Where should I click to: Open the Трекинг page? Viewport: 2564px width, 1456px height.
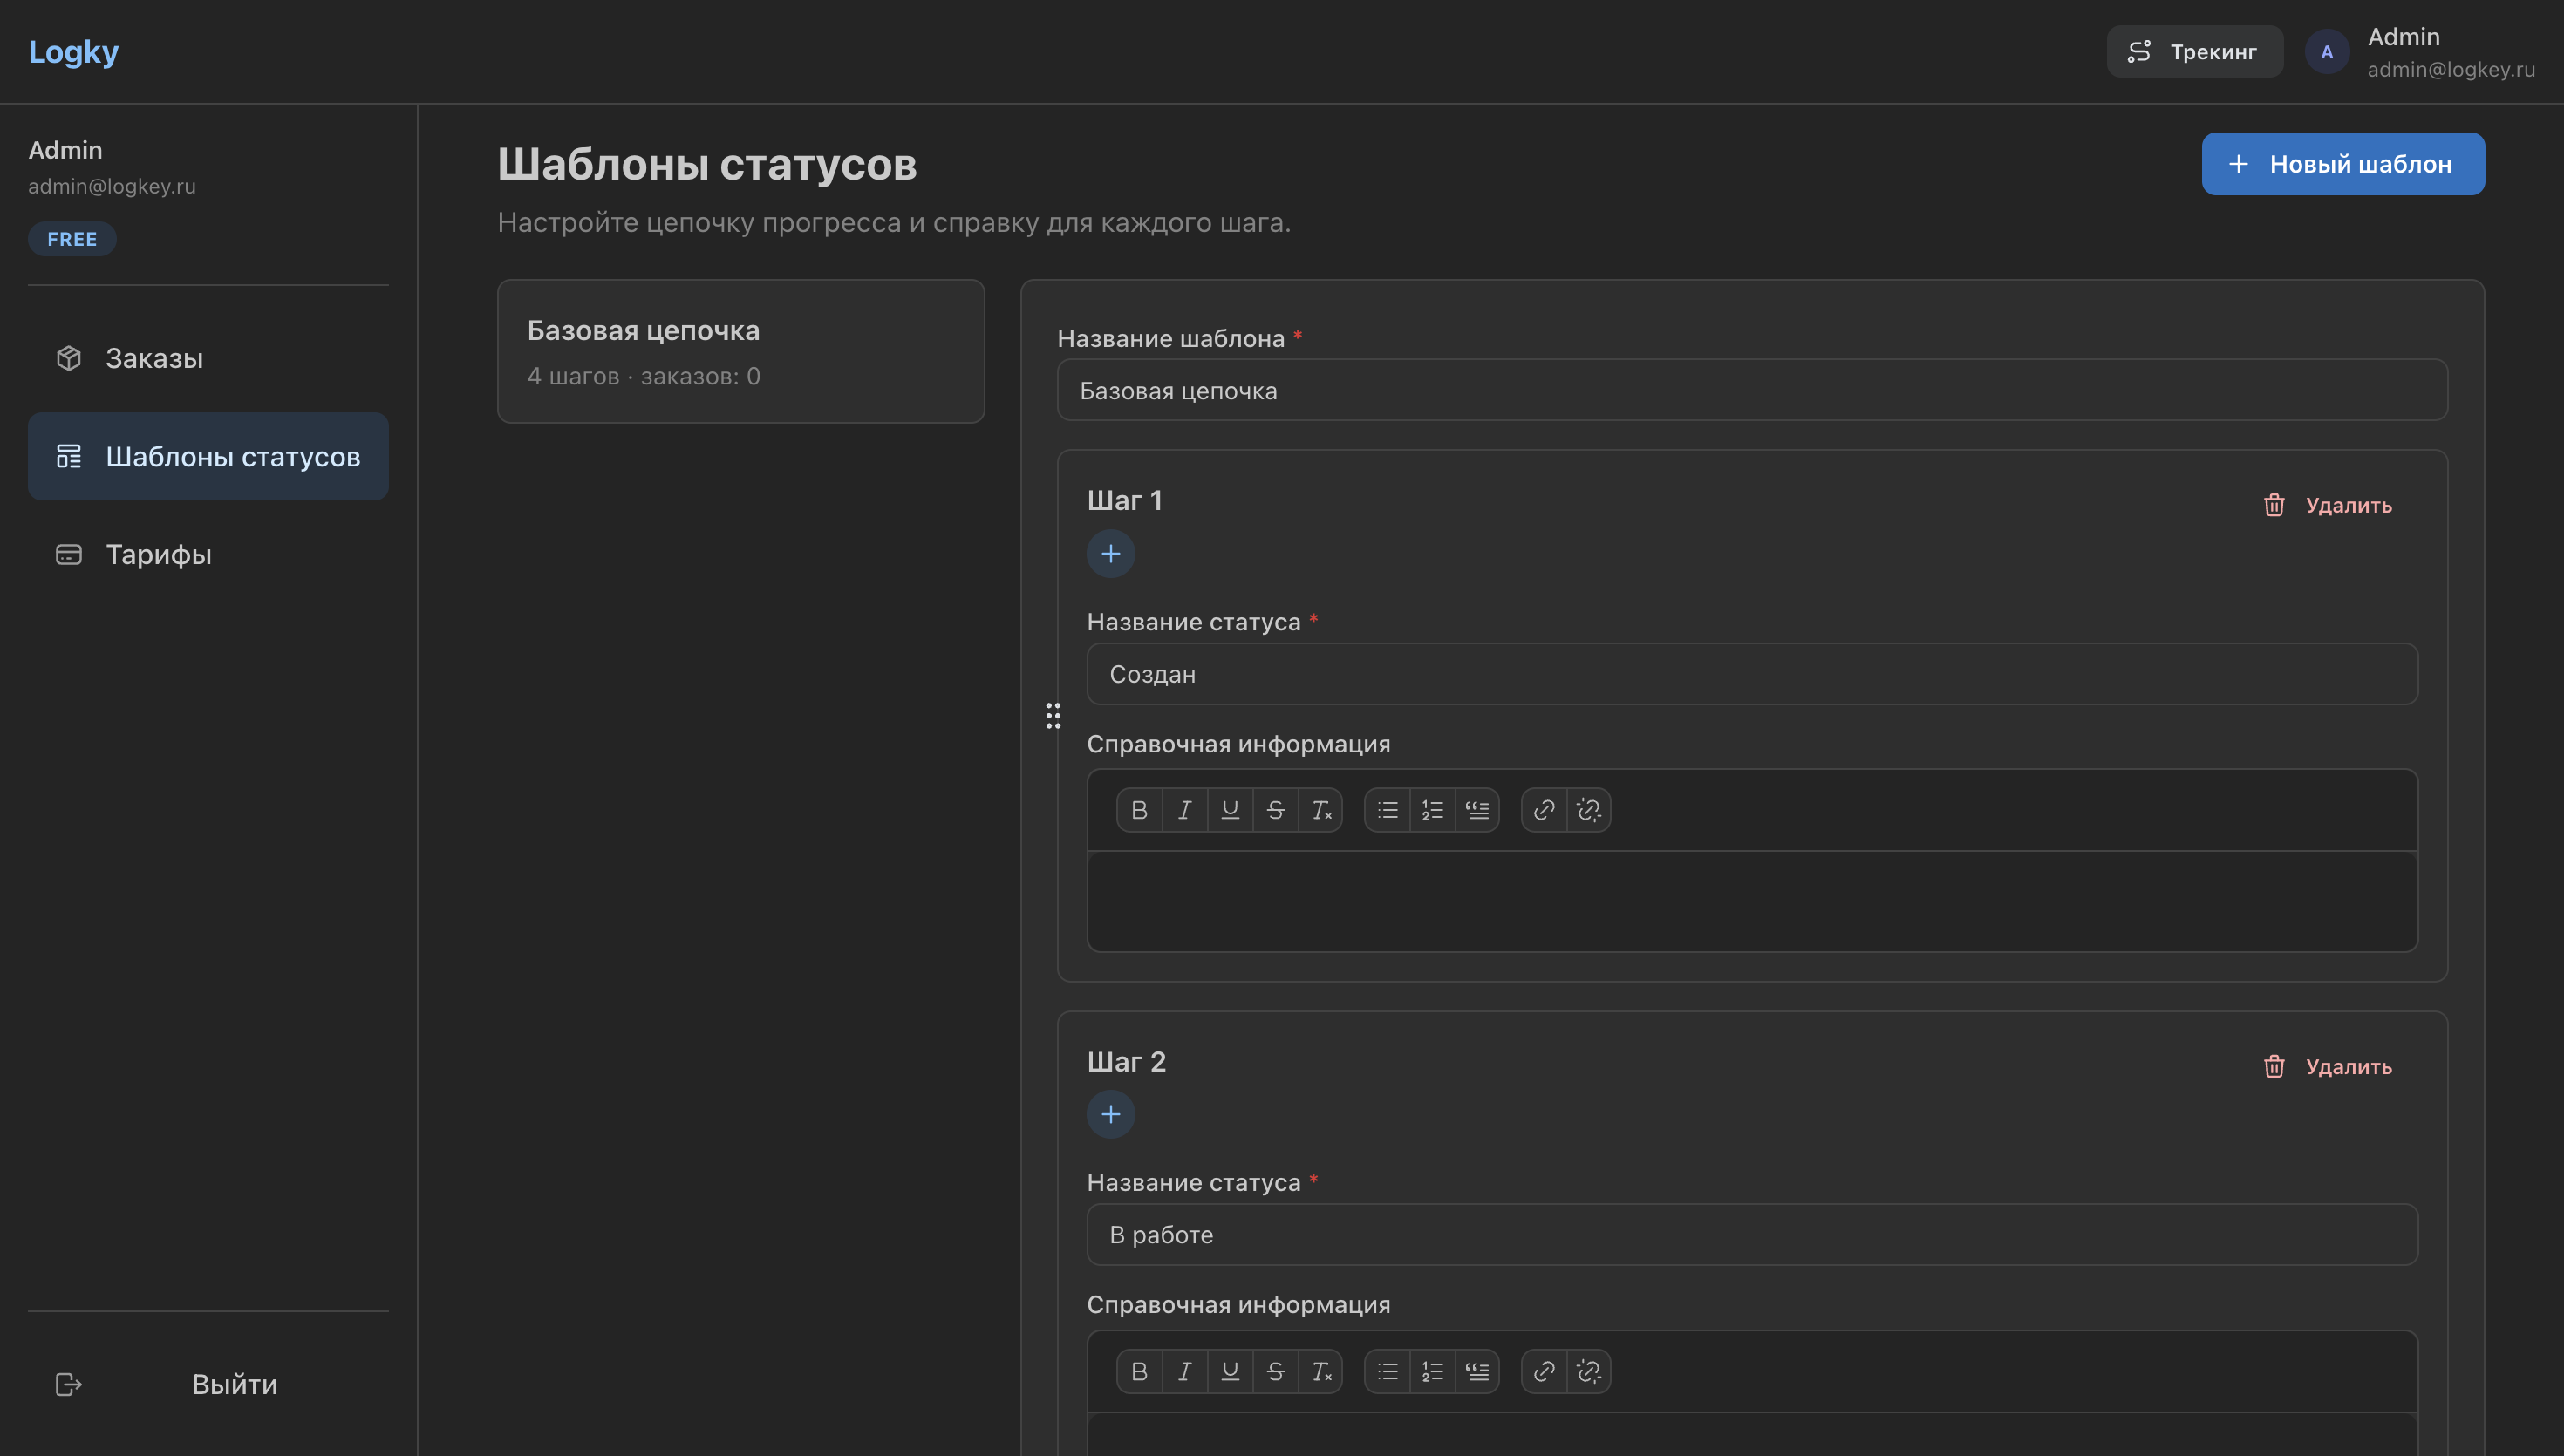(x=2194, y=51)
